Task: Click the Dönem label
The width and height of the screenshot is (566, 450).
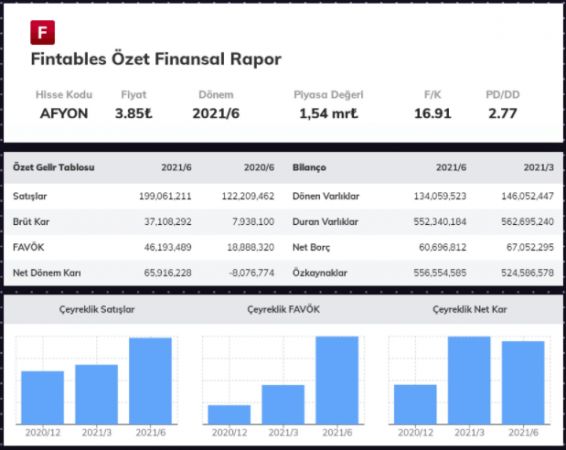Action: coord(216,95)
